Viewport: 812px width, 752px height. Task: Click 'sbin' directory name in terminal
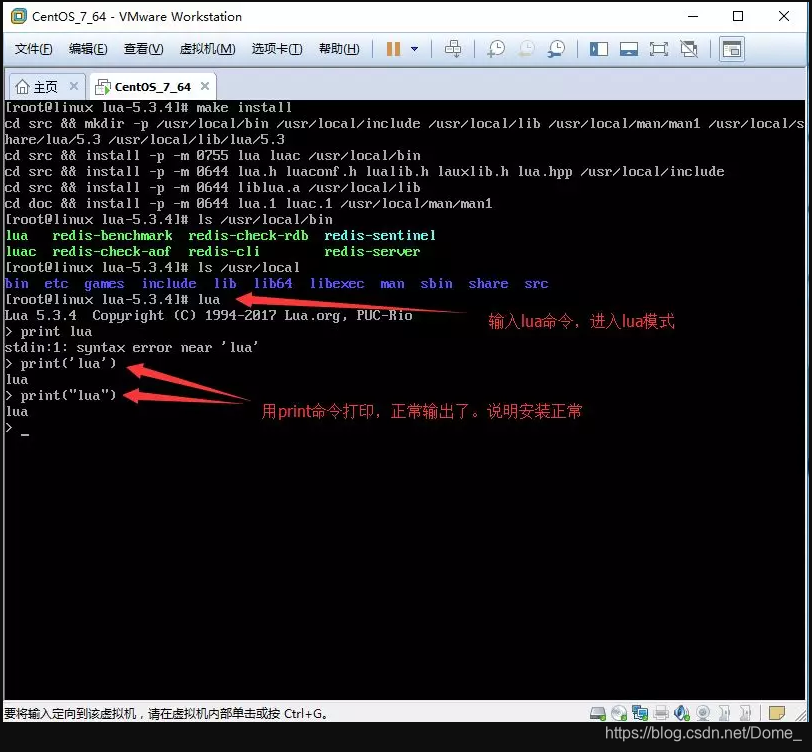click(436, 284)
